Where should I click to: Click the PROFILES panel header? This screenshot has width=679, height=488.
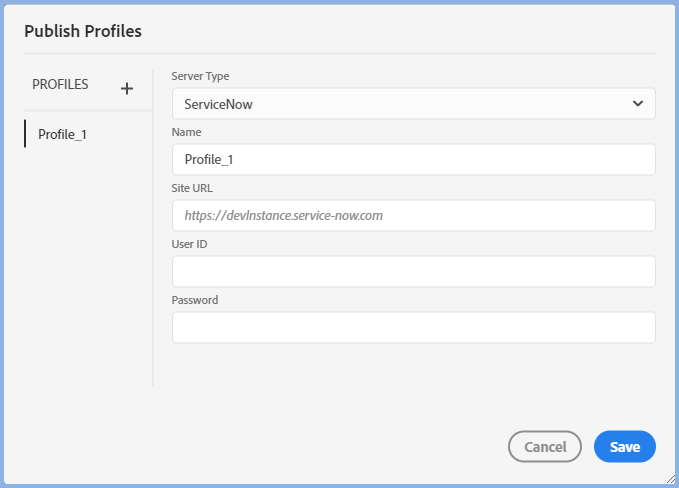60,85
